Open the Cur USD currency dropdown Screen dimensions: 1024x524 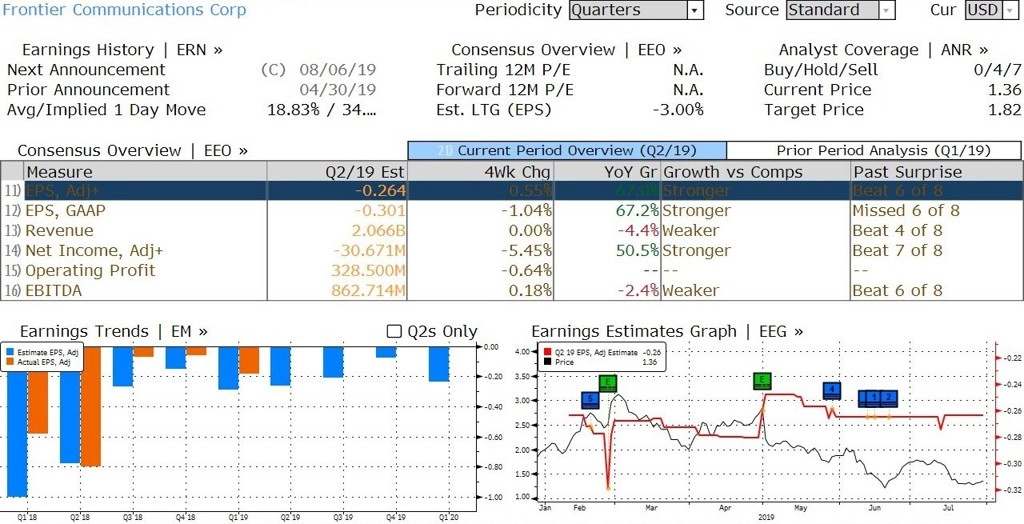tap(991, 10)
